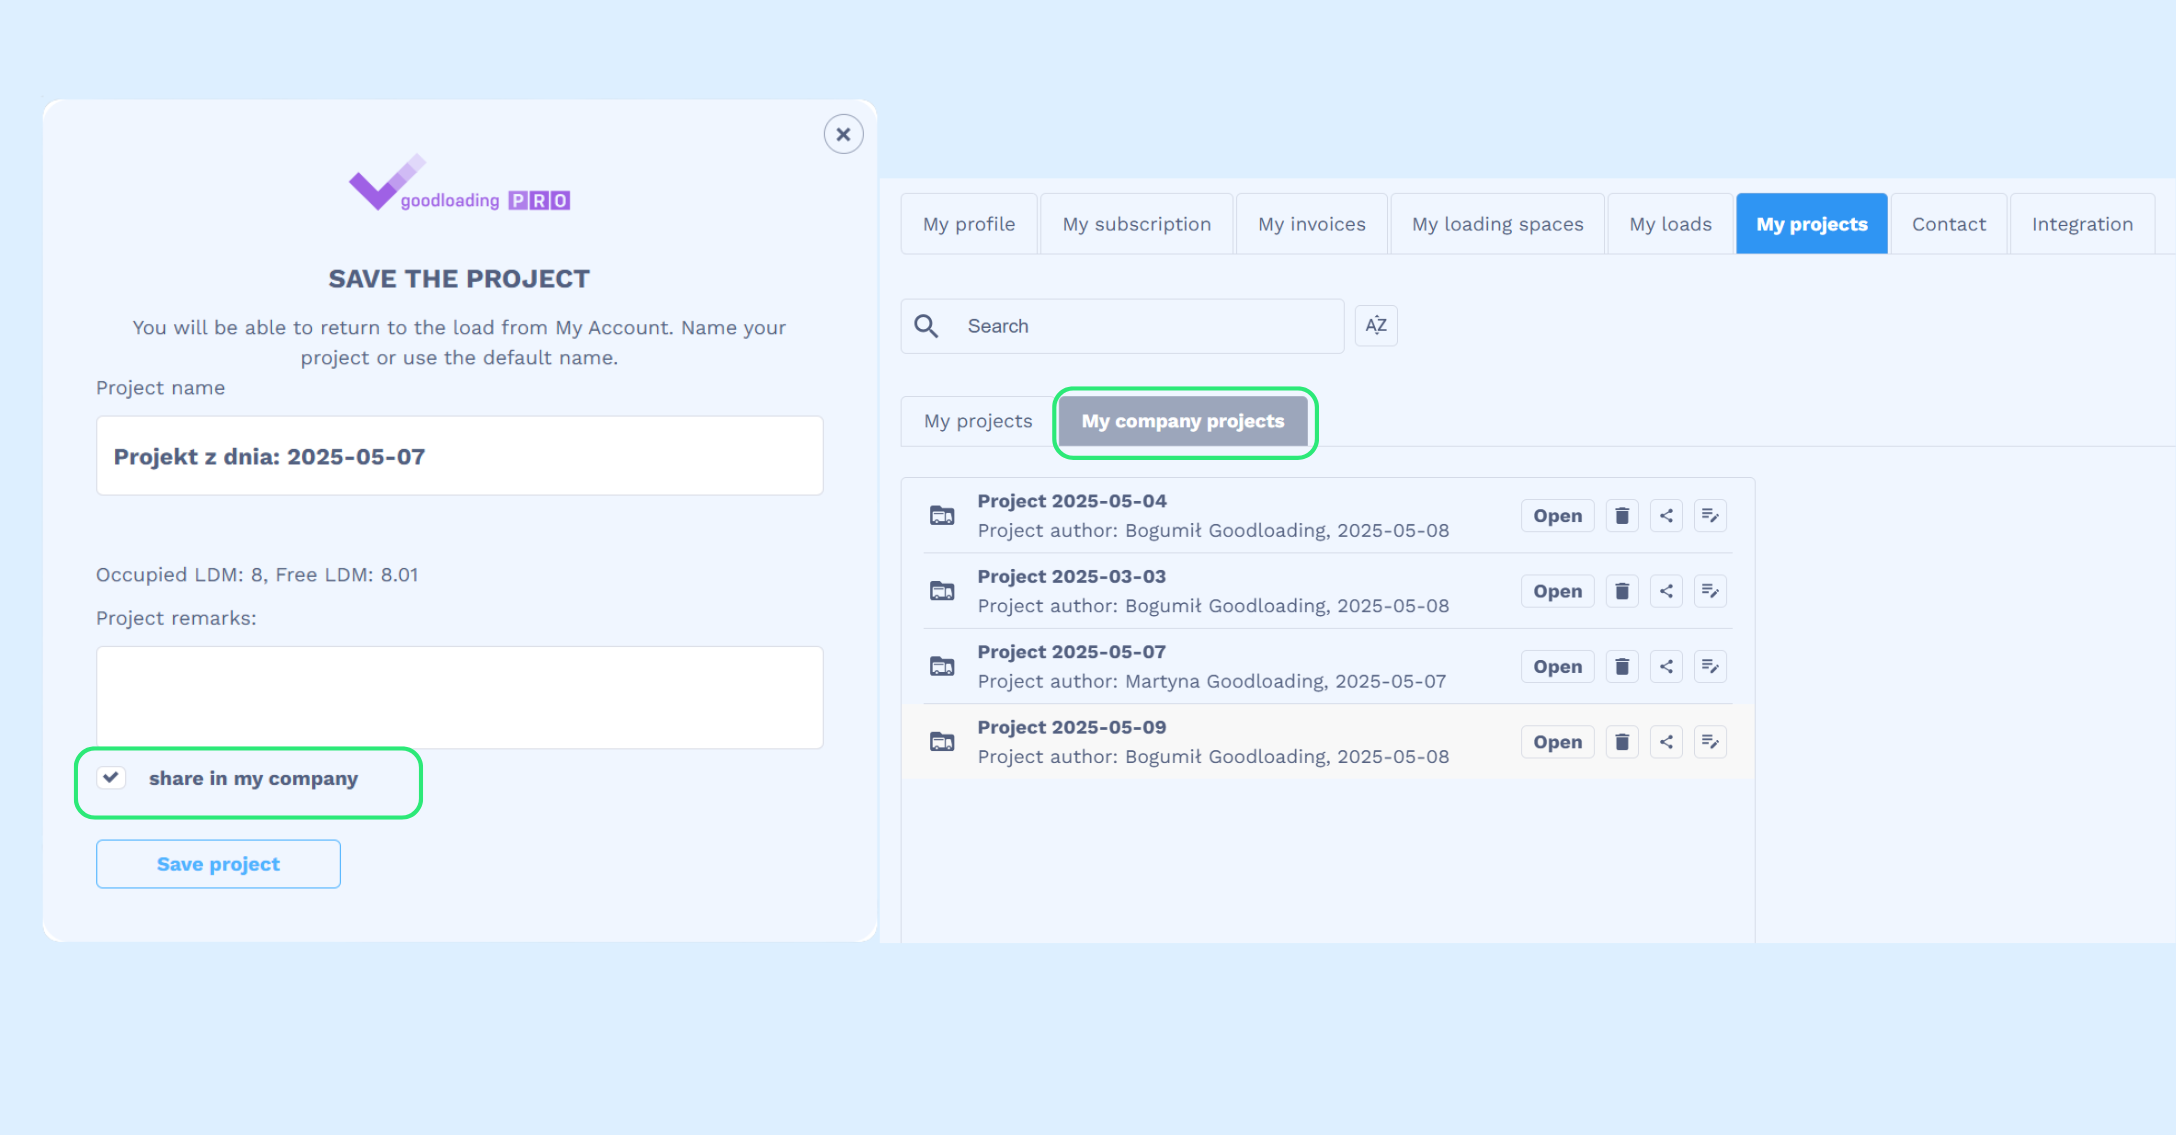
Task: Click share icon for Project 2025-05-04
Action: [1666, 516]
